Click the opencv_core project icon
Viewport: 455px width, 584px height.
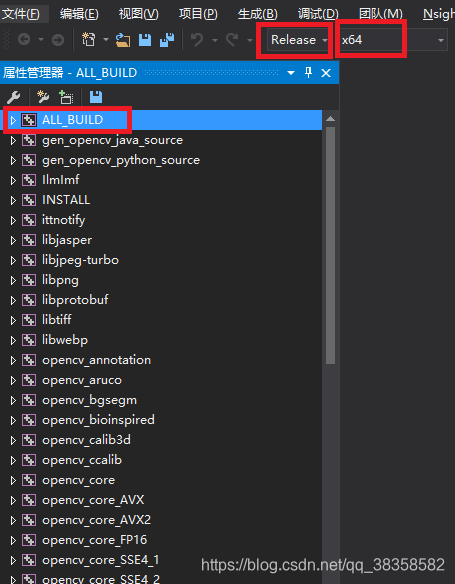[x=29, y=481]
